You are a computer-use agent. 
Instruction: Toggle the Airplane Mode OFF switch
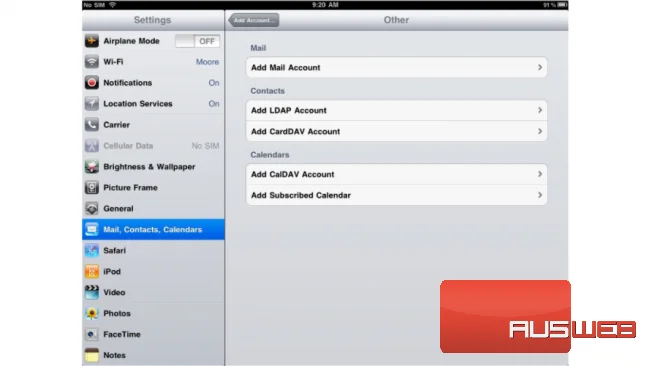[197, 41]
